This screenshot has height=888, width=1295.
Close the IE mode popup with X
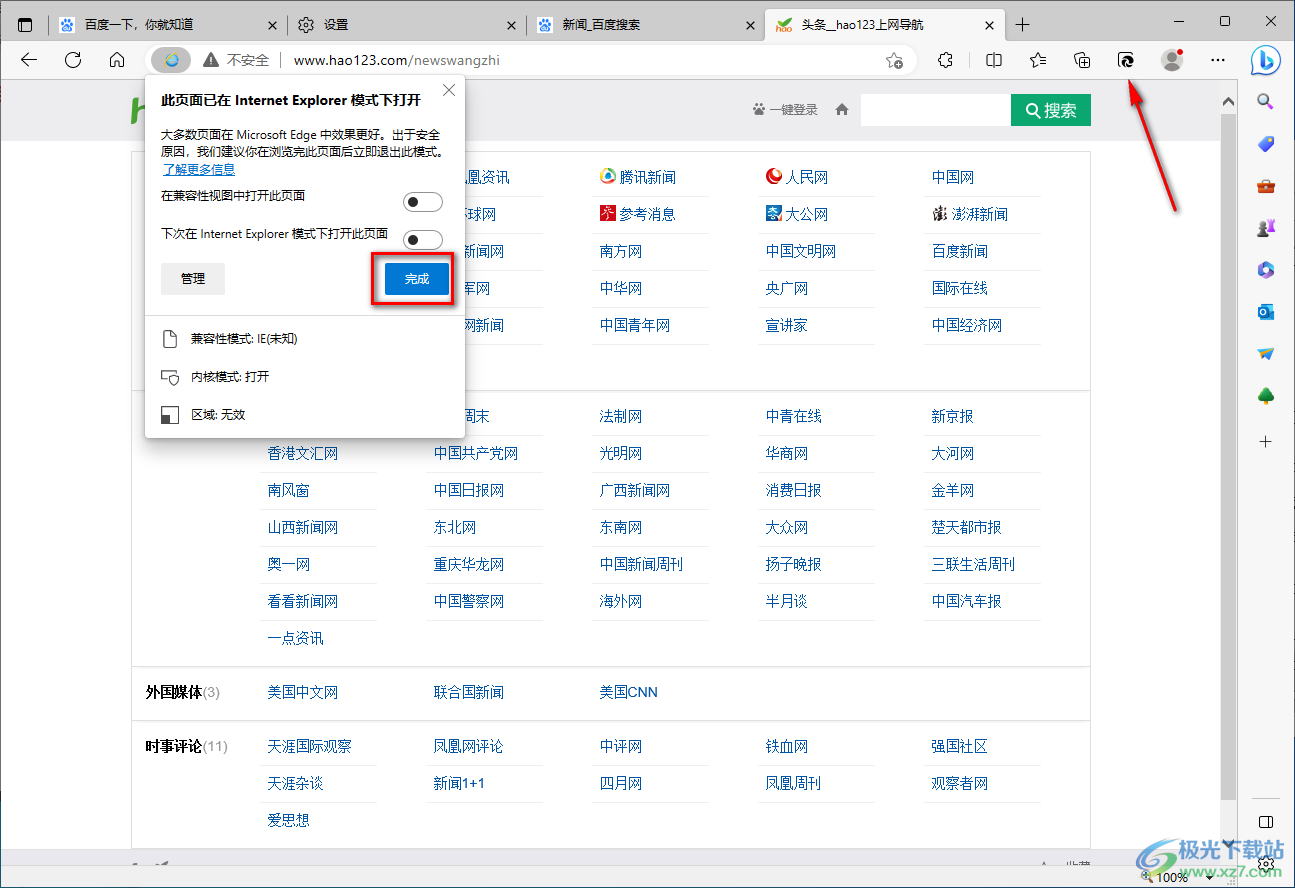click(449, 90)
